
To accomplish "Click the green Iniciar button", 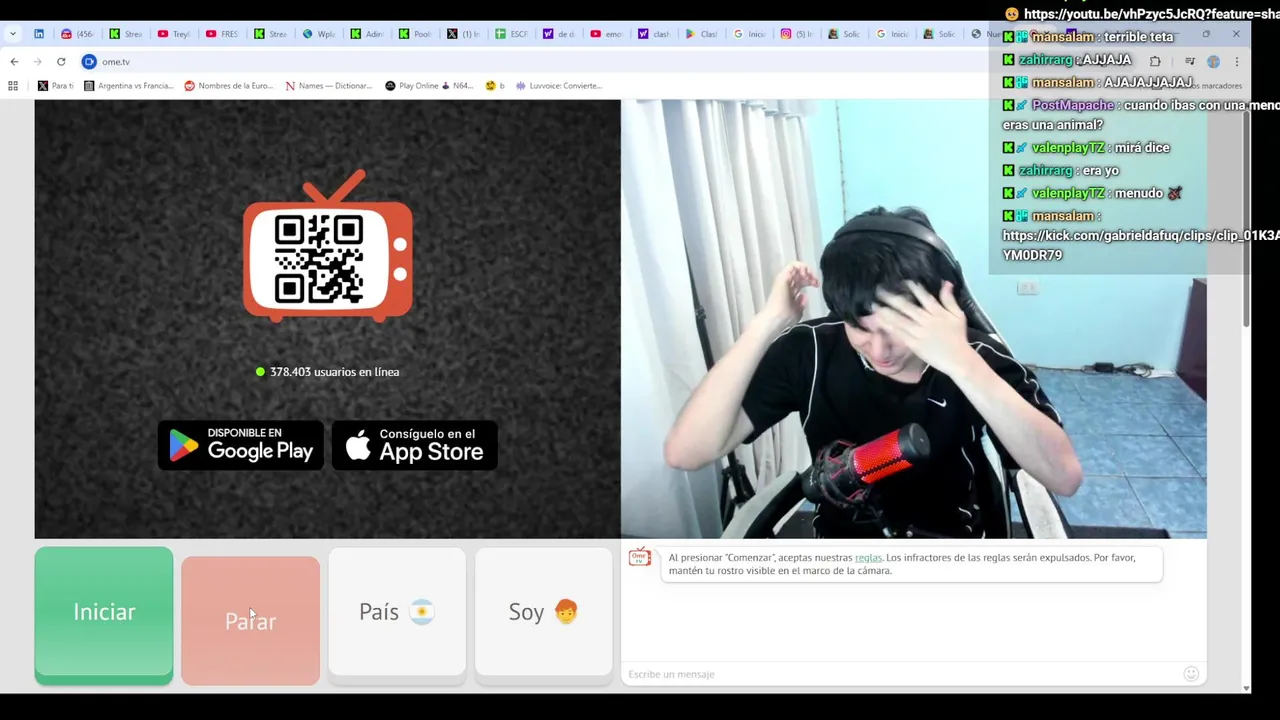I will 104,615.
